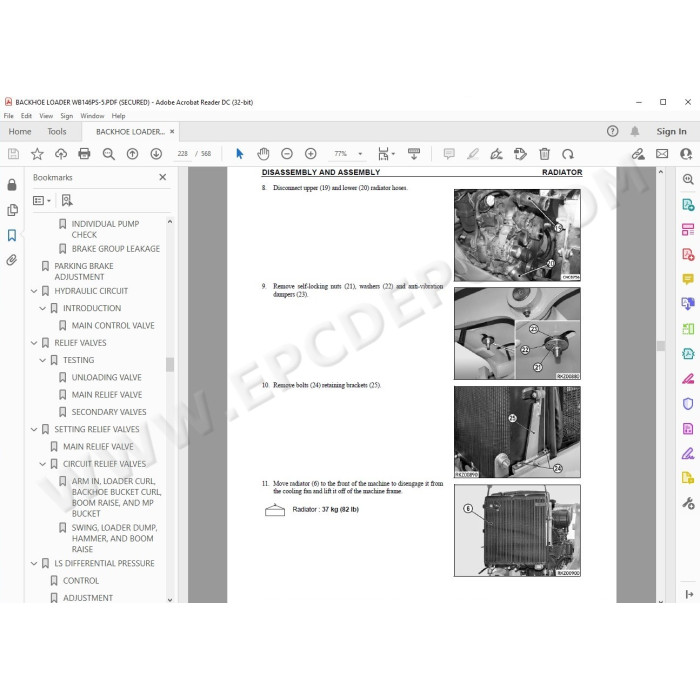Open Protect shield tool in right pane

point(688,404)
